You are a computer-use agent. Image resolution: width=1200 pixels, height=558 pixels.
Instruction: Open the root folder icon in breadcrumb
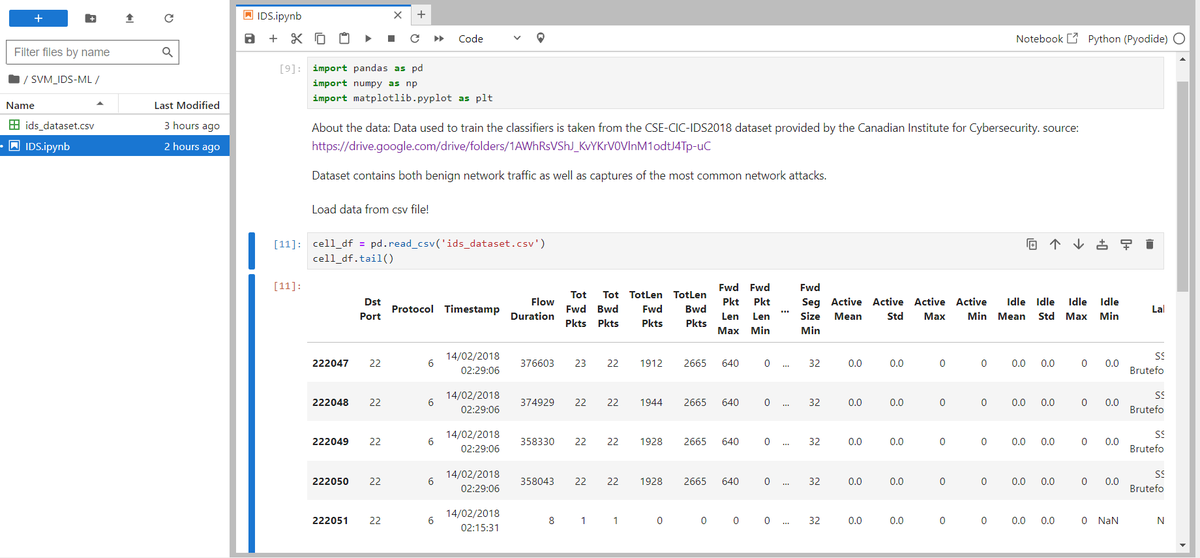[x=13, y=80]
